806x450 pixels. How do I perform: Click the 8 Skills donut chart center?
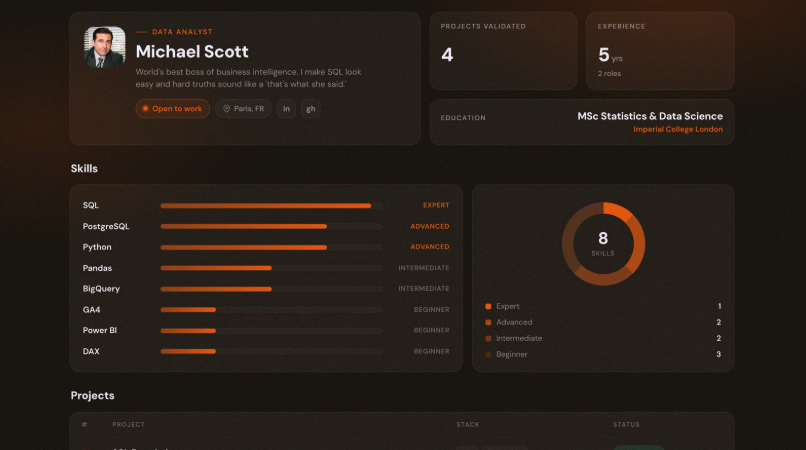603,244
